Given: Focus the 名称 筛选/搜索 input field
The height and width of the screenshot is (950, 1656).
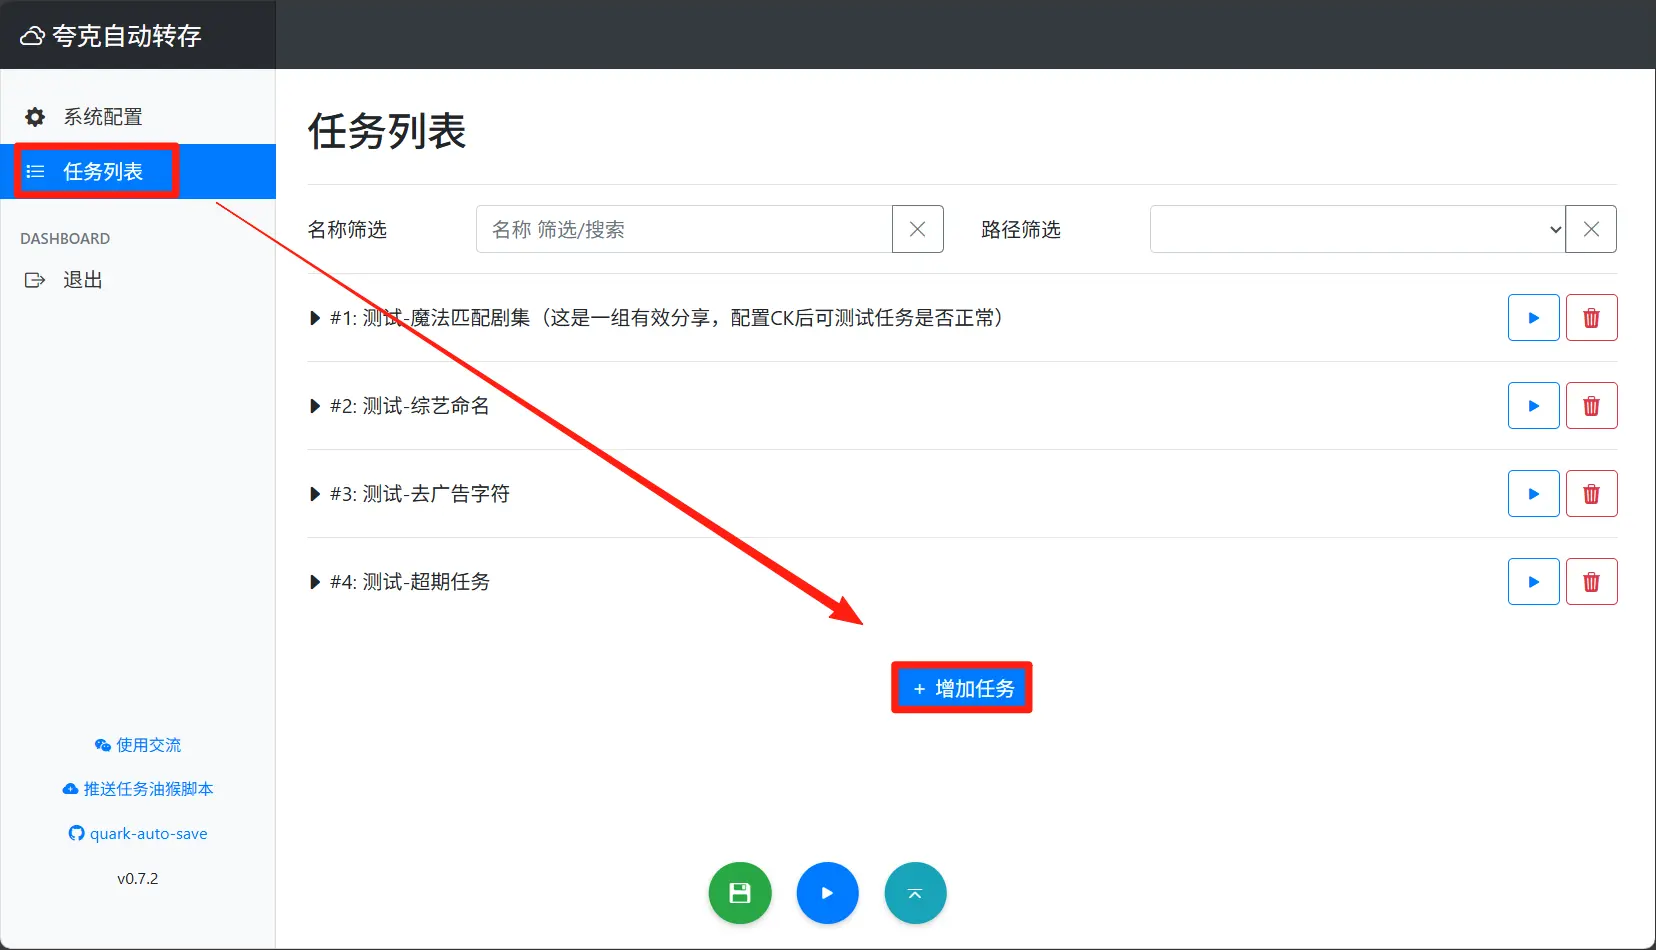Looking at the screenshot, I should [684, 229].
